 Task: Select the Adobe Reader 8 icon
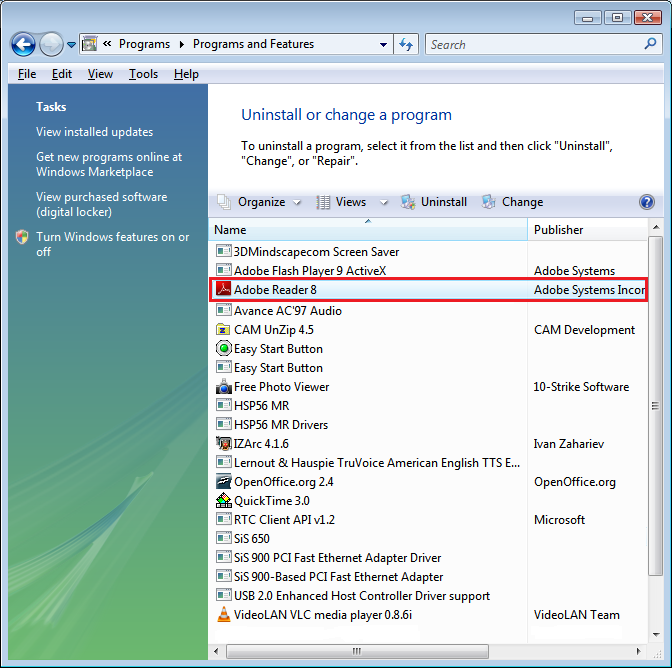click(x=223, y=289)
